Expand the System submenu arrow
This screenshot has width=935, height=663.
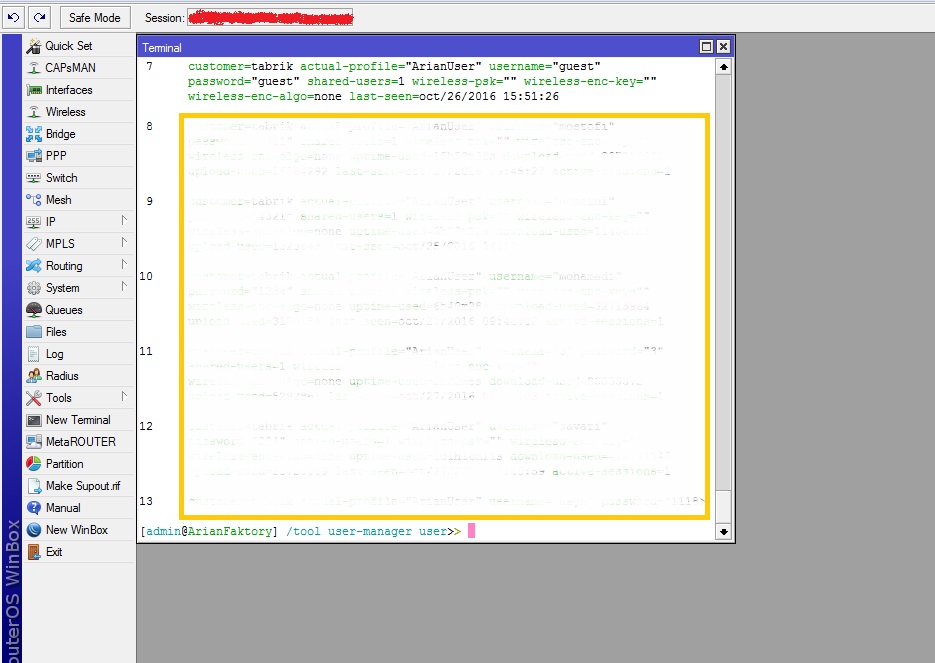click(124, 287)
